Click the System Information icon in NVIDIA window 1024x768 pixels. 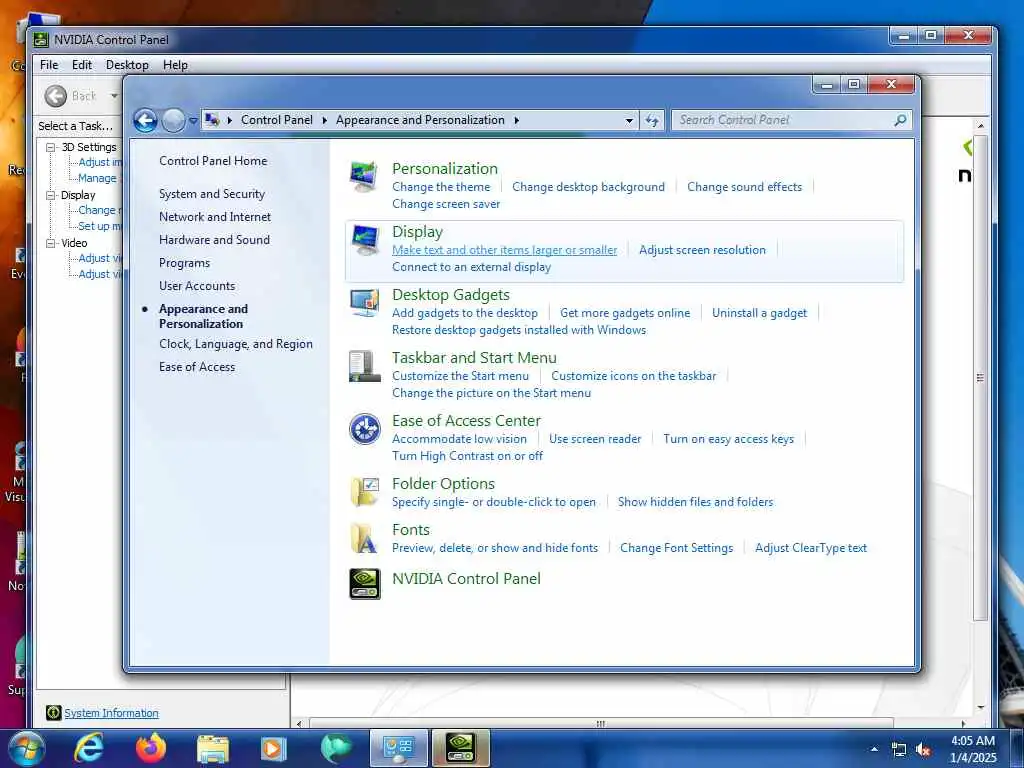tap(54, 713)
